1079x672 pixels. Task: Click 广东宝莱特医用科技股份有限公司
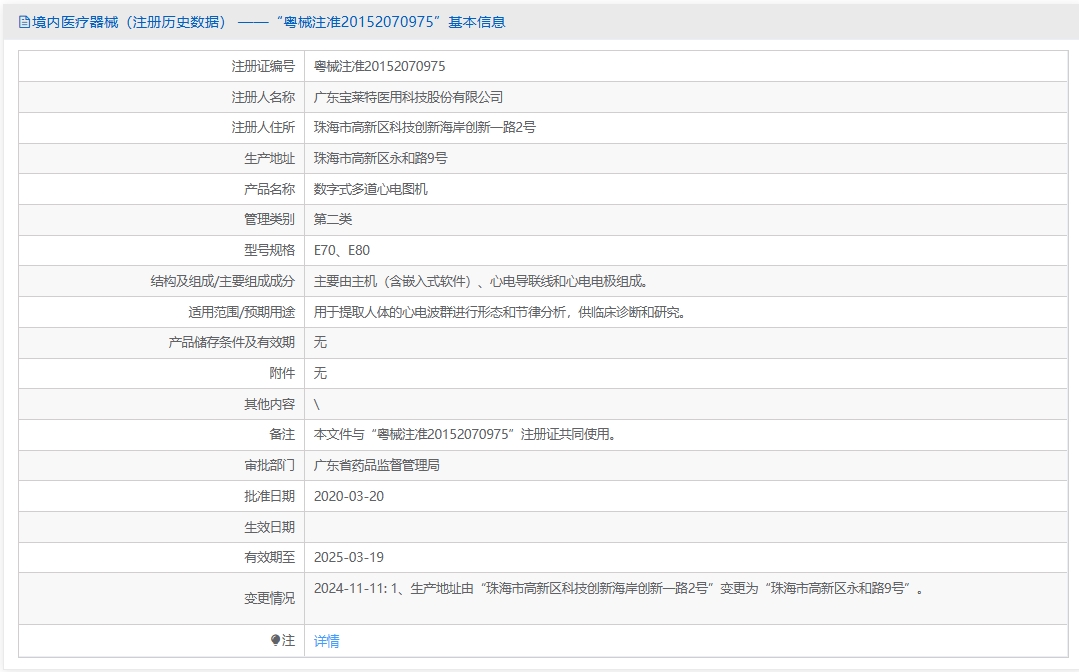[408, 97]
